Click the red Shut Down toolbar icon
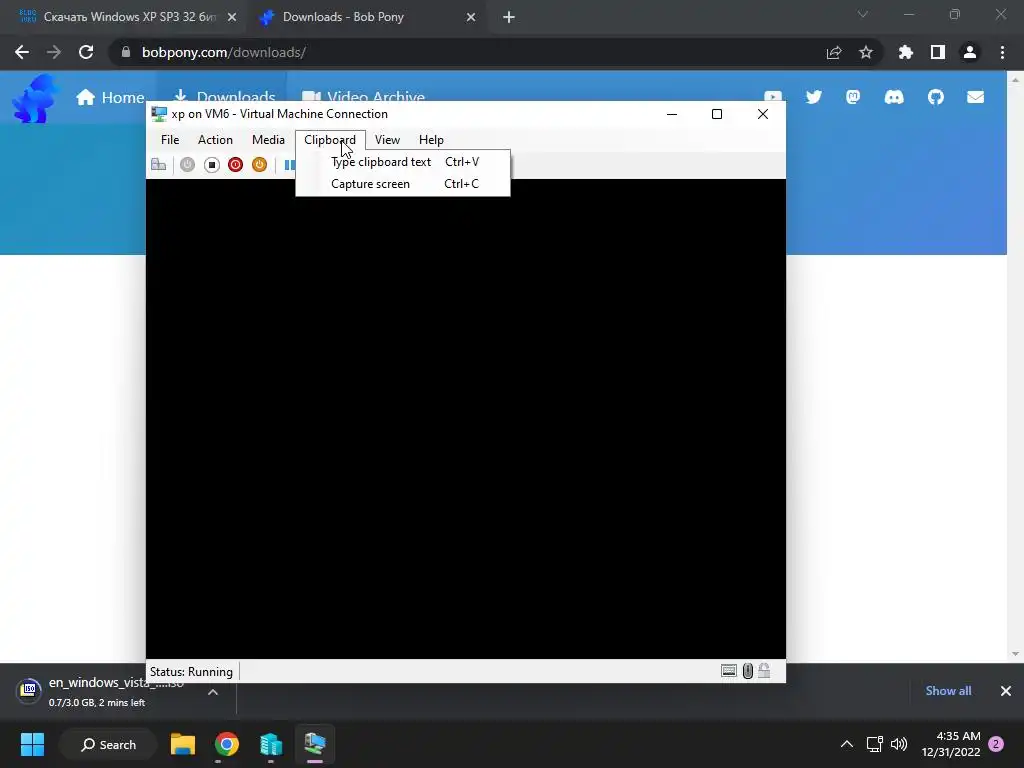 click(236, 165)
